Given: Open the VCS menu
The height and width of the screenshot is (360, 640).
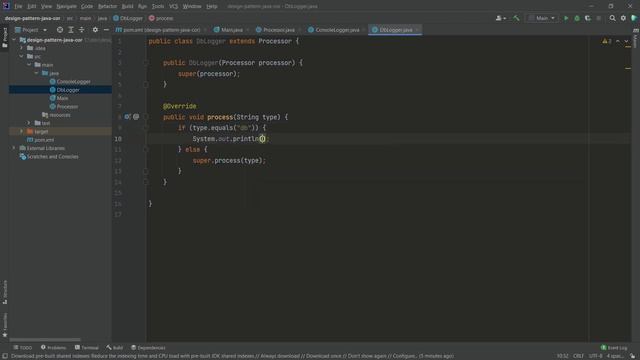Looking at the screenshot, I should coord(173,6).
